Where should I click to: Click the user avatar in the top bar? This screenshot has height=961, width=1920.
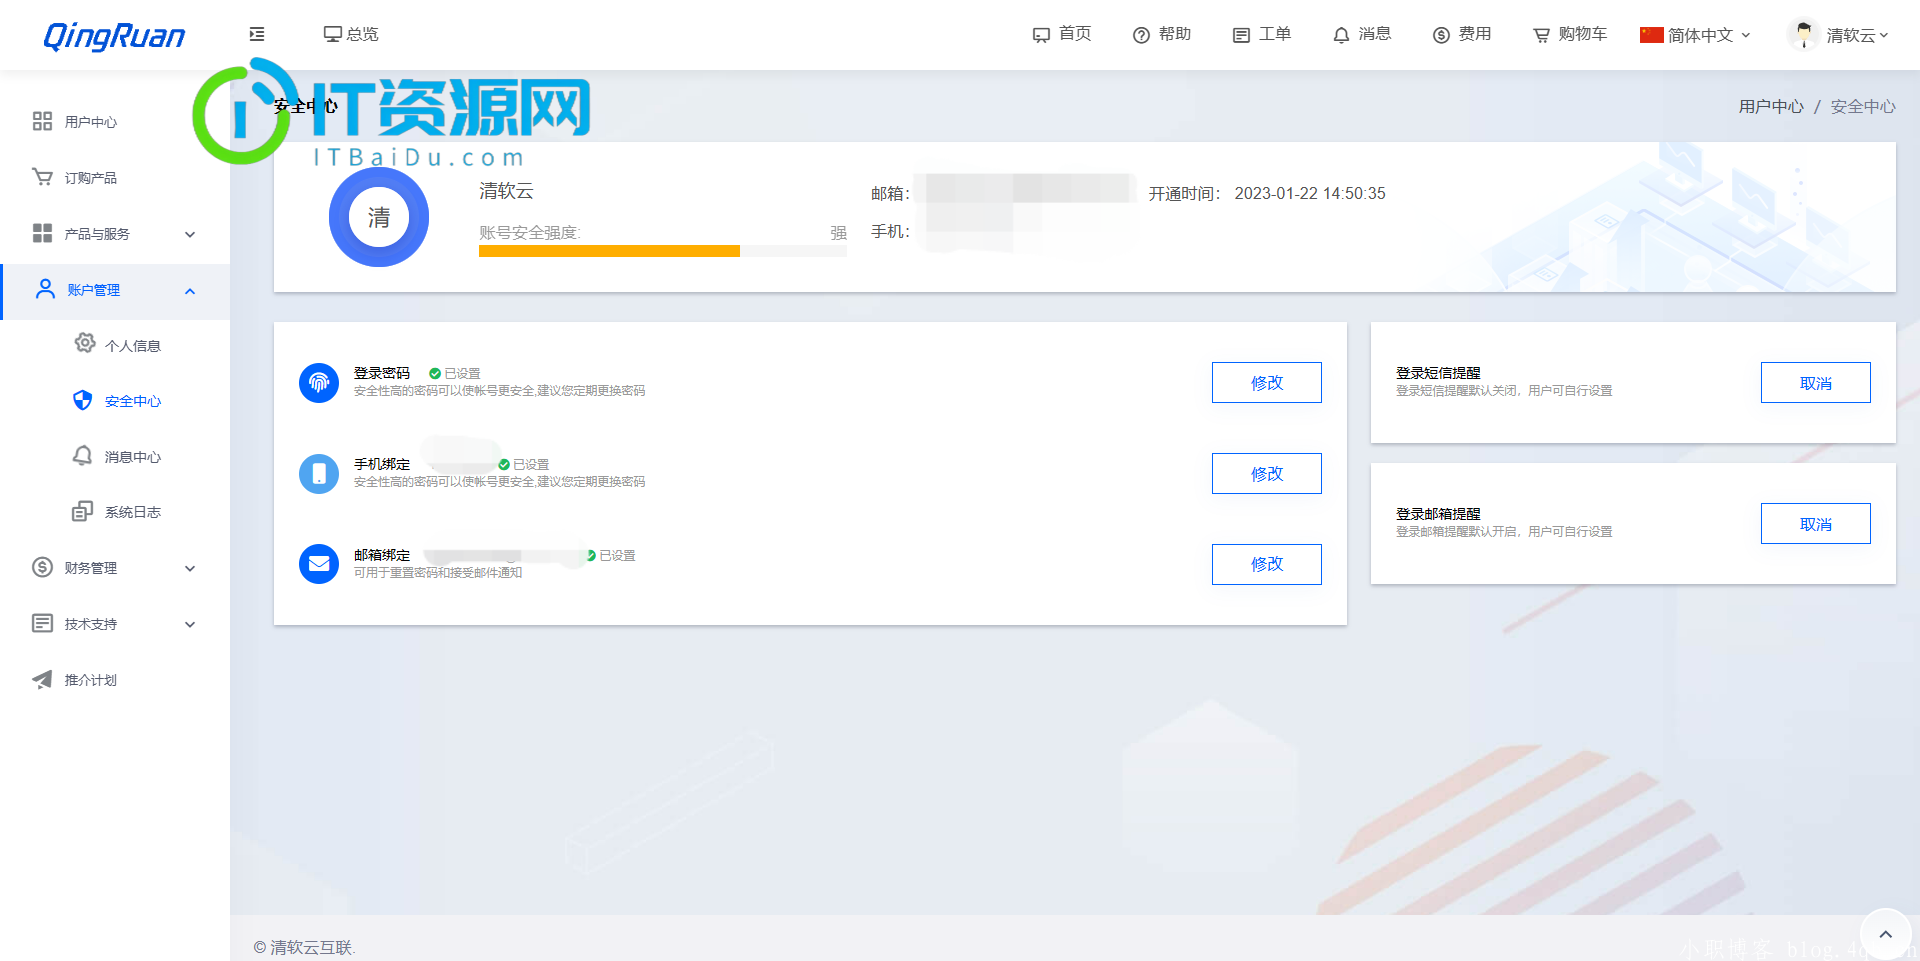coord(1803,35)
